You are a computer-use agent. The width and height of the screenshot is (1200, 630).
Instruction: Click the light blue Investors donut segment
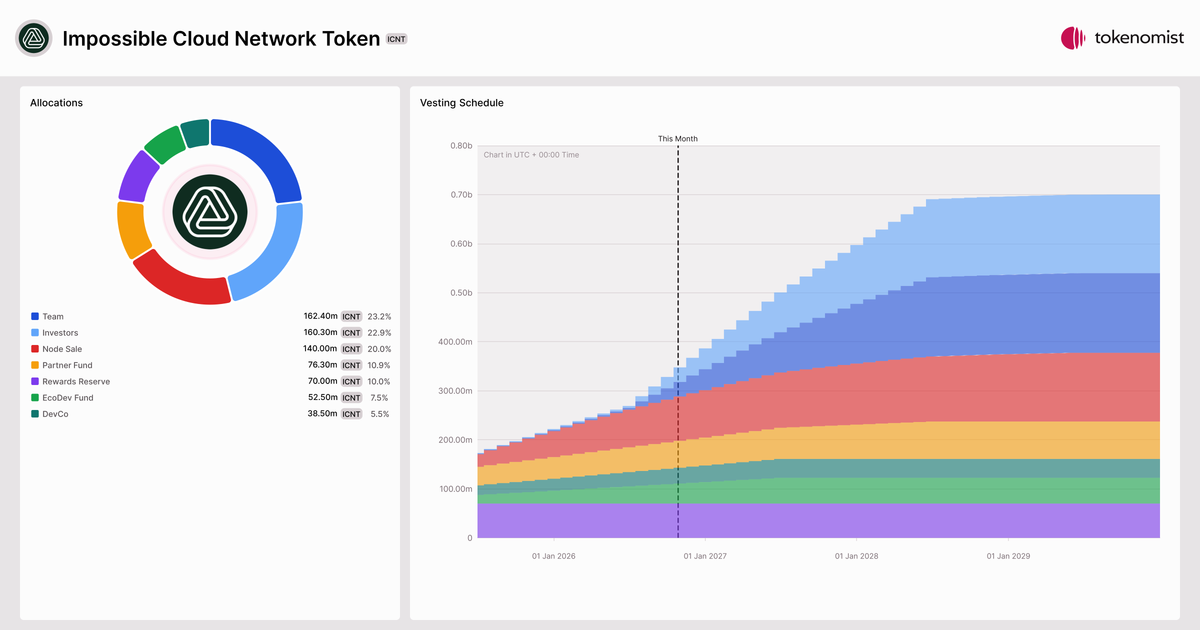point(273,253)
